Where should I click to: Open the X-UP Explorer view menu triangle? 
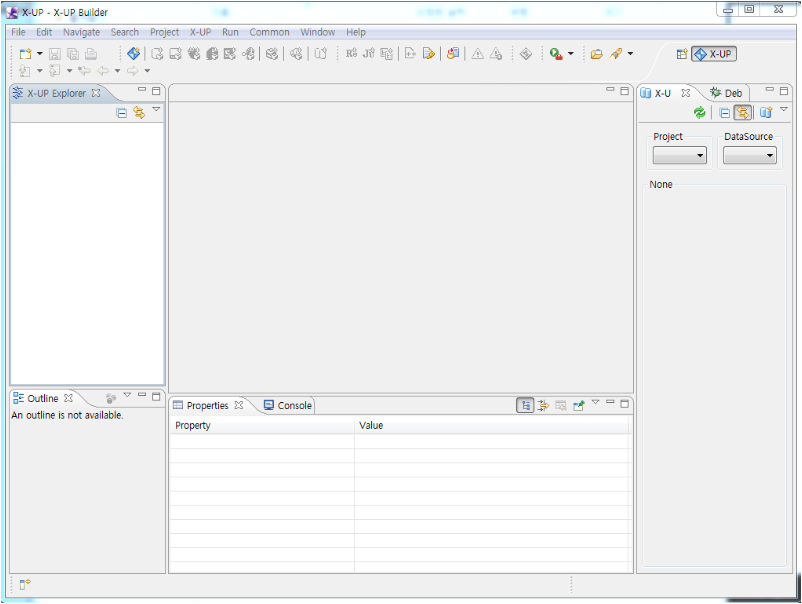(157, 109)
